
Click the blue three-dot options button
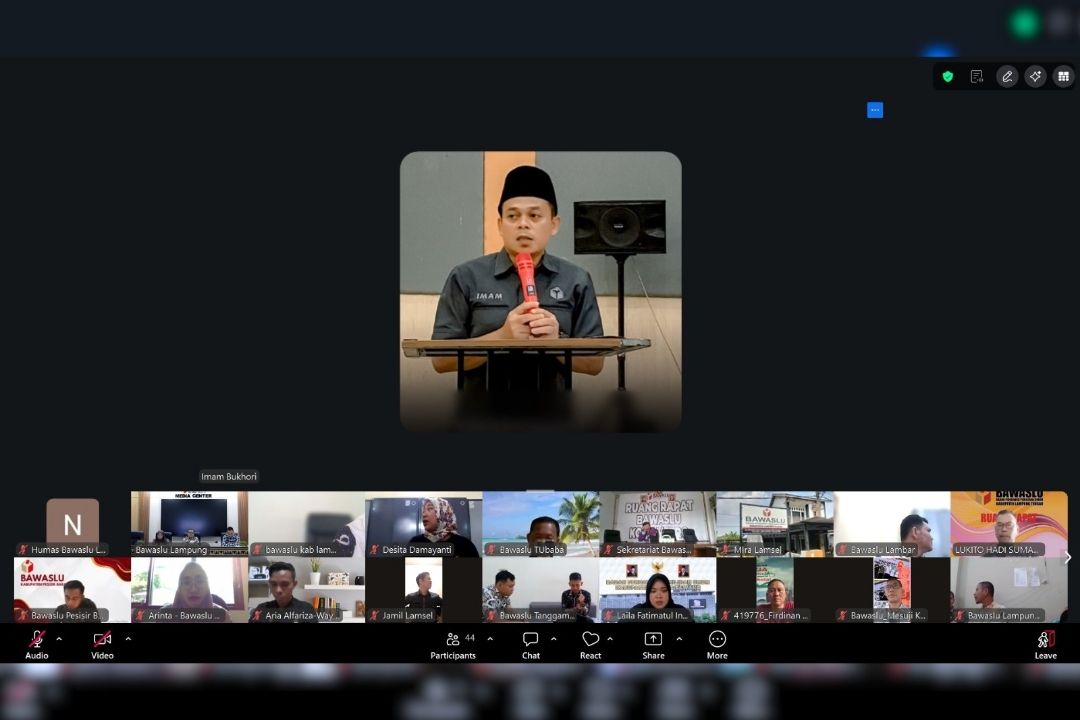tap(875, 110)
